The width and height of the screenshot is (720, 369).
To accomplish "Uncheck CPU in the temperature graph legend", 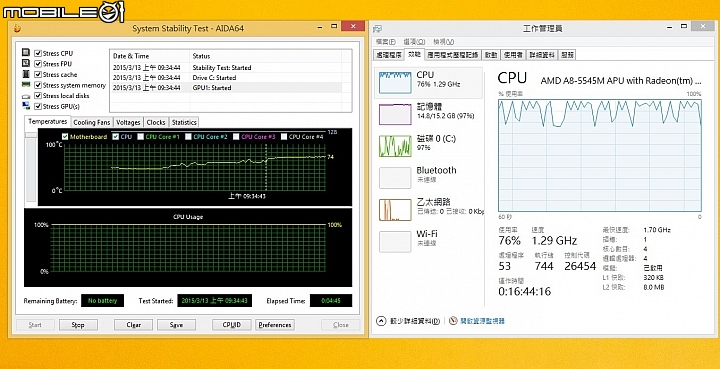I will [x=115, y=136].
